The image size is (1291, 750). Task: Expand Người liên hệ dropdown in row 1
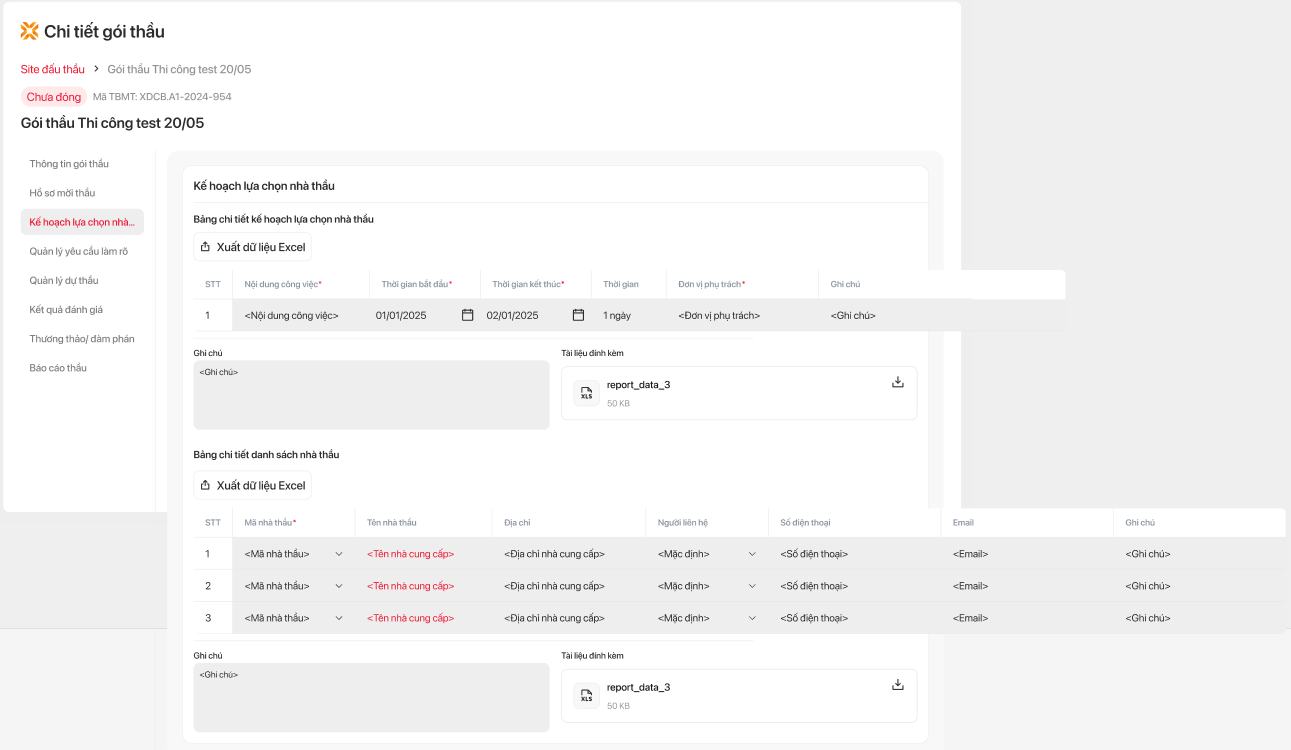click(752, 554)
